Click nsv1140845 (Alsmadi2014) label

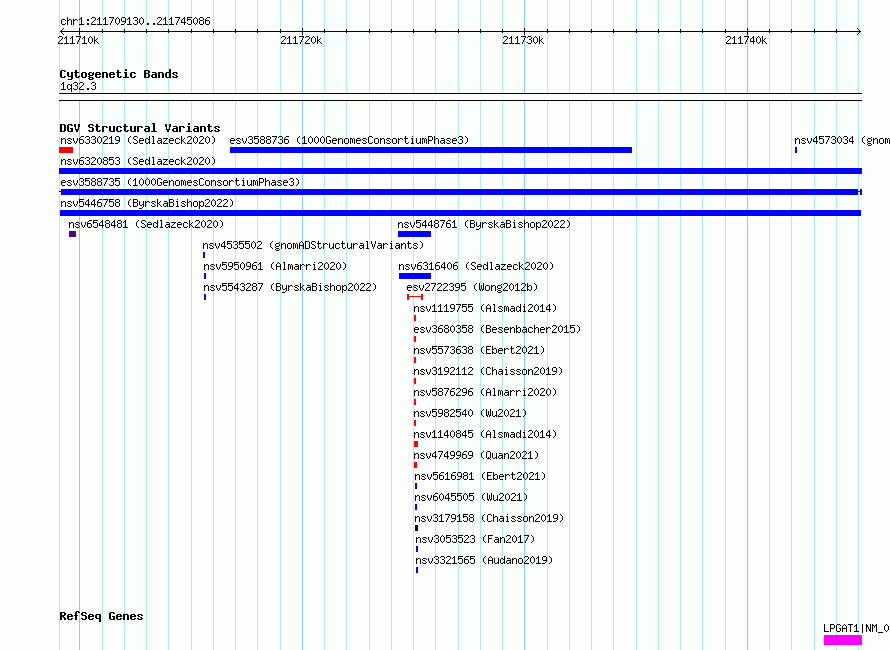[485, 434]
